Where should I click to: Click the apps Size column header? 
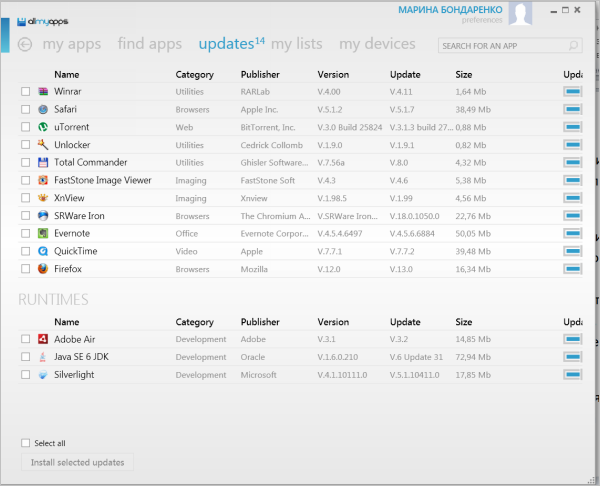463,75
